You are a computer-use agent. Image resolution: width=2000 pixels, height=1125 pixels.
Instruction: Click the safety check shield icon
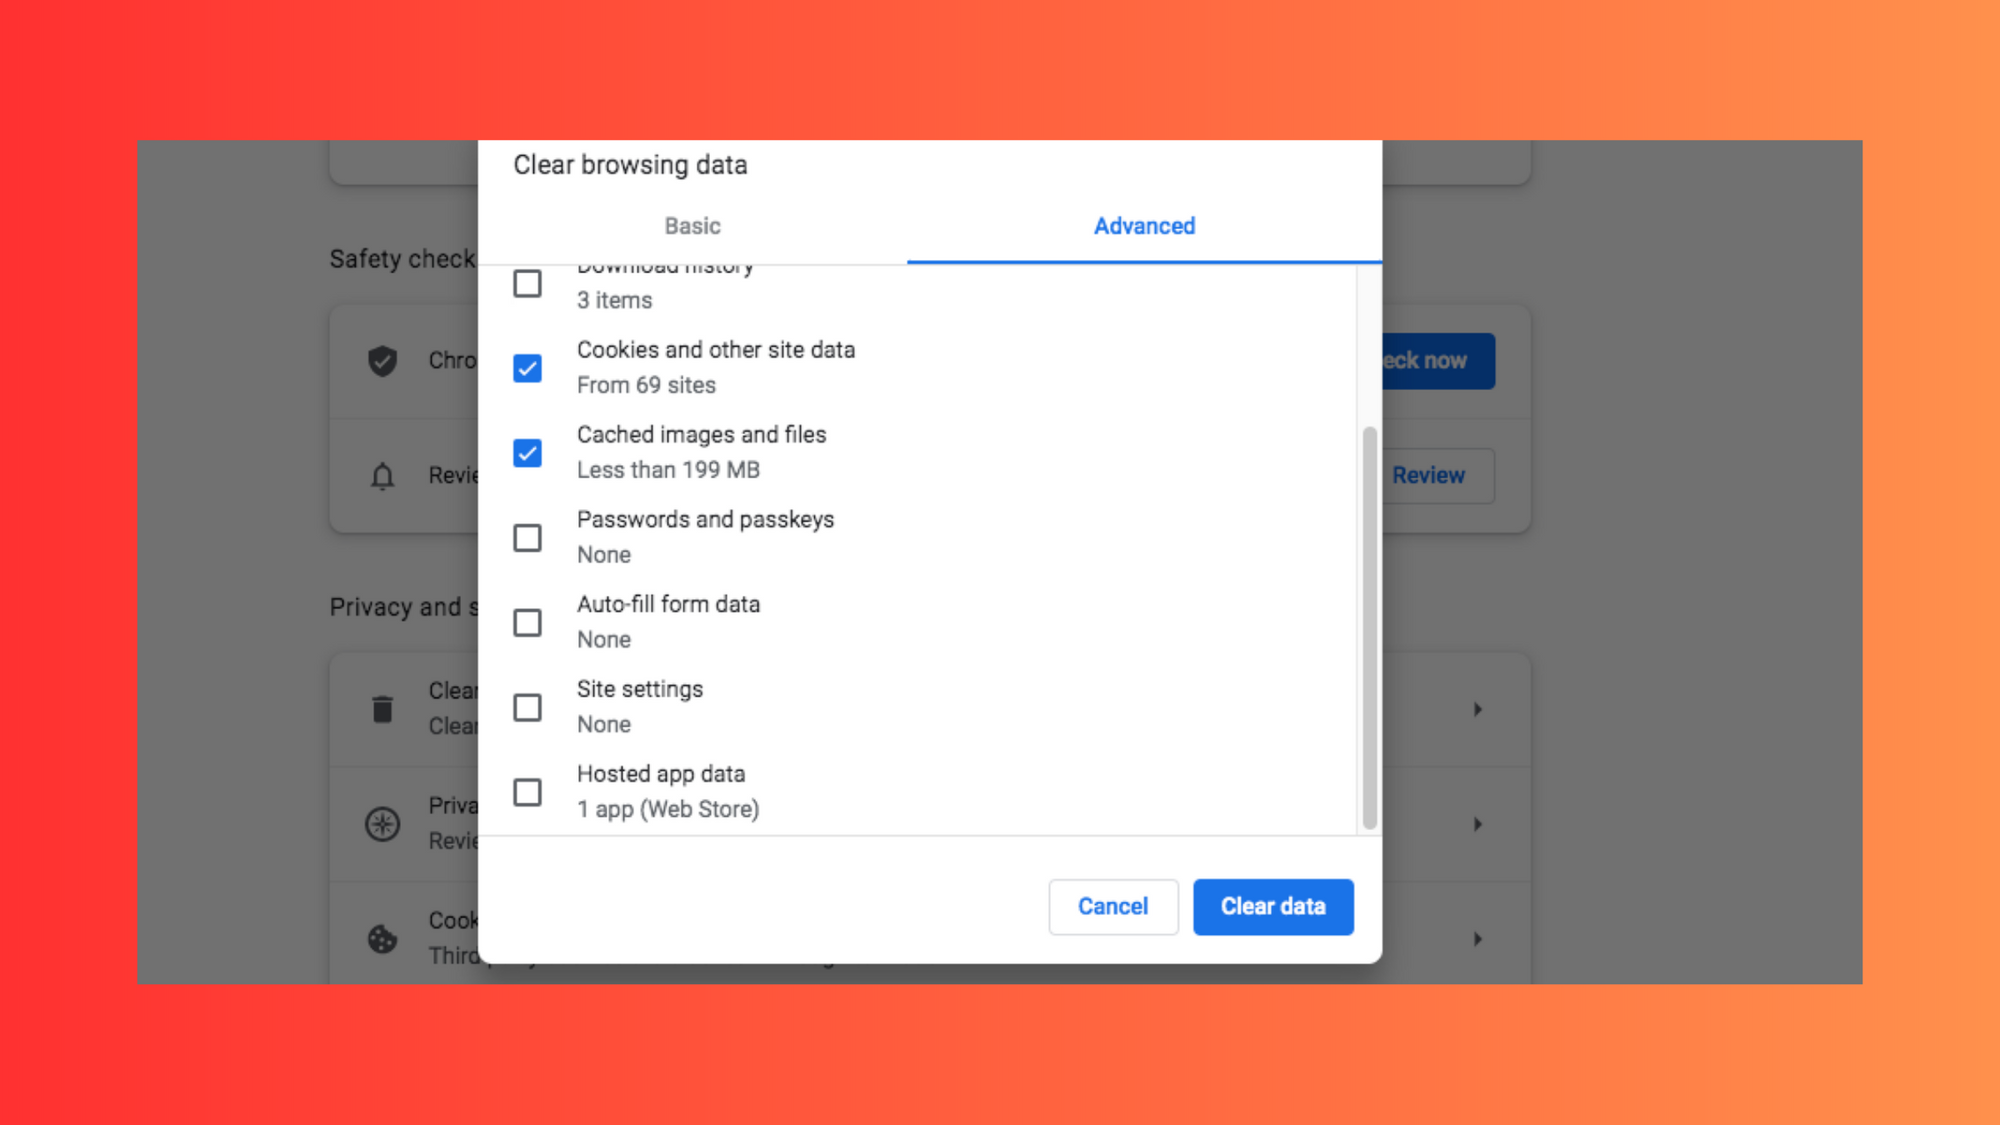click(x=382, y=361)
